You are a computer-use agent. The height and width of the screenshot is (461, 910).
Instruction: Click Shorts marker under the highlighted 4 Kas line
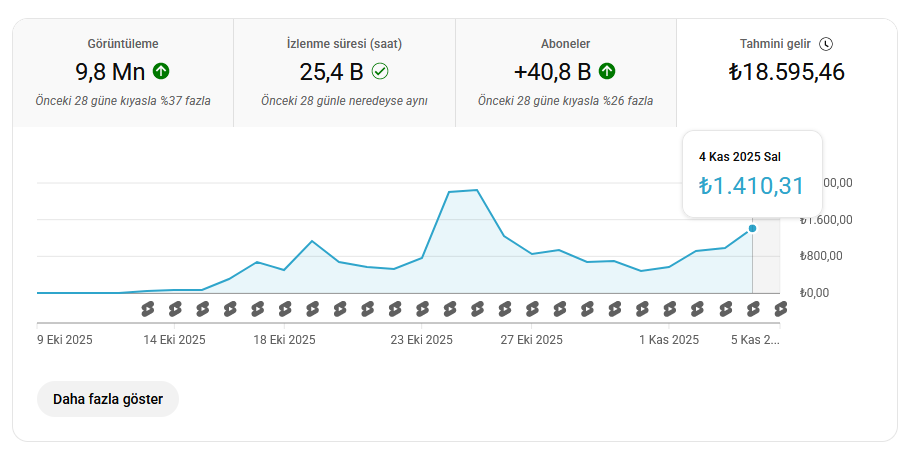coord(753,309)
